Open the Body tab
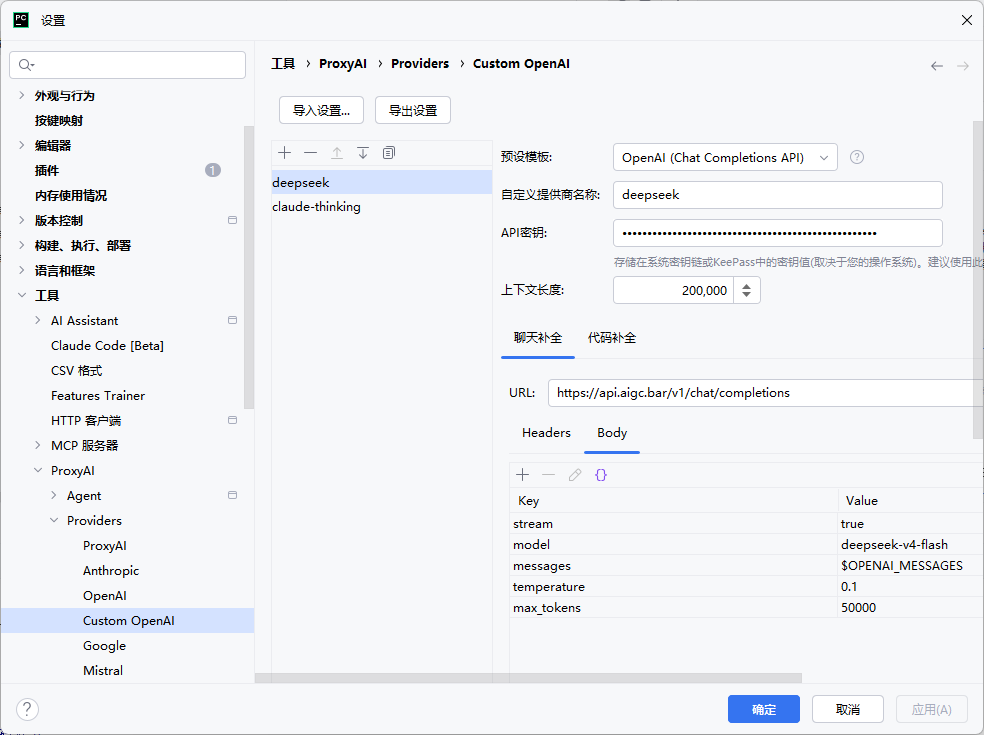This screenshot has height=735, width=984. 612,432
